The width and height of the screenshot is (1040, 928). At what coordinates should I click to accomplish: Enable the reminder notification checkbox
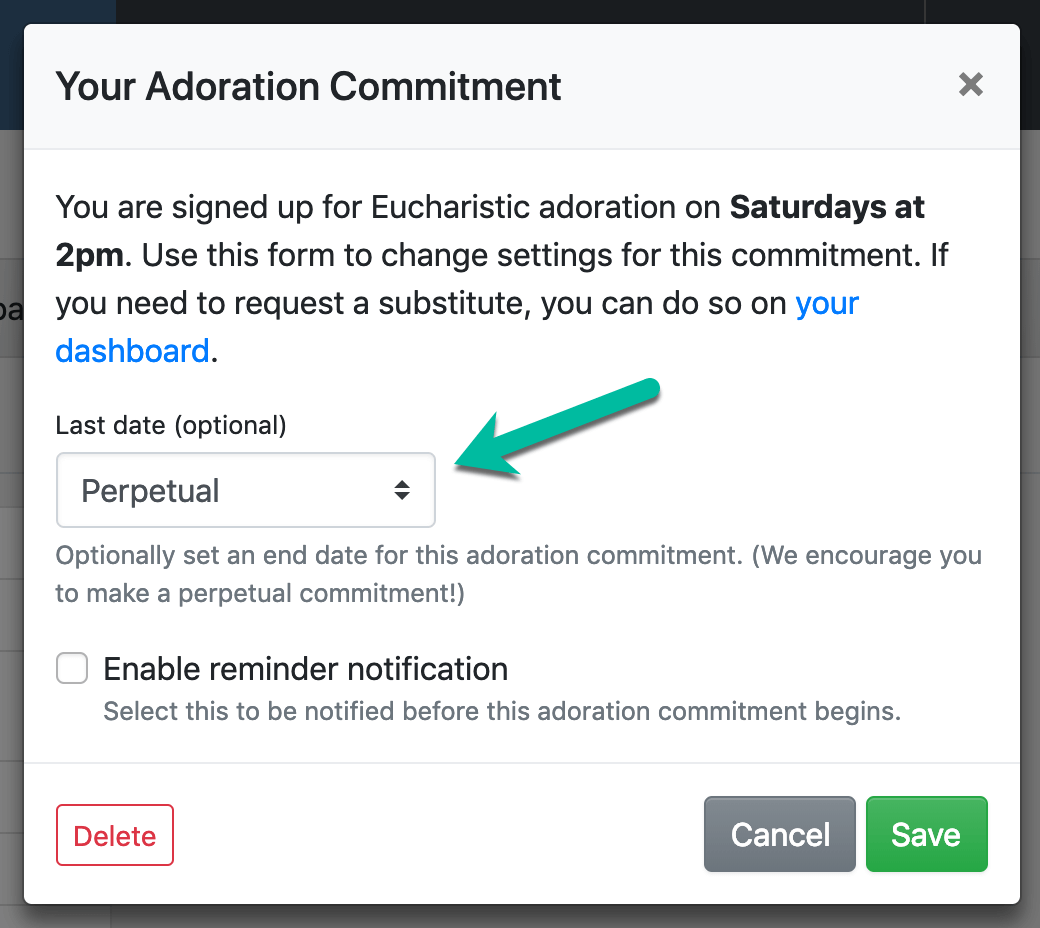point(72,668)
